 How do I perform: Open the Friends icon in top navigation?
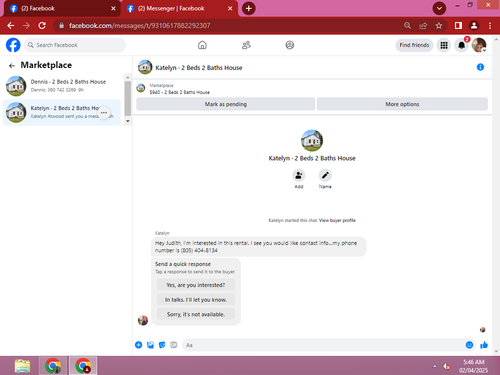[x=246, y=45]
